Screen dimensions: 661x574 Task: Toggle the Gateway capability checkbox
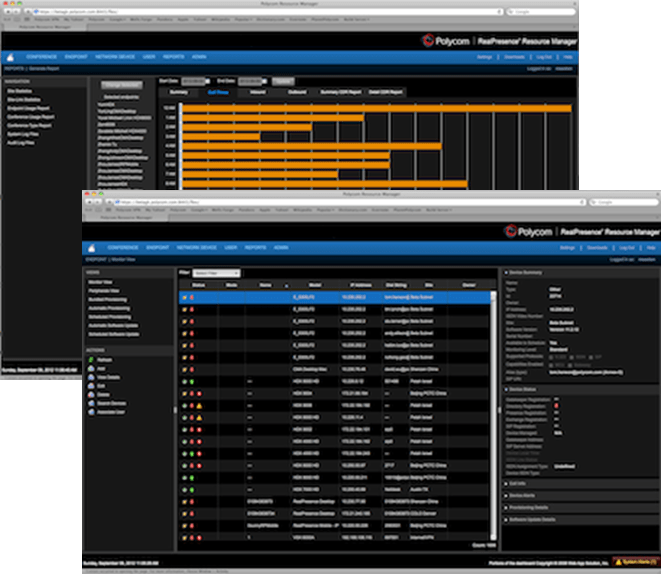pyautogui.click(x=571, y=365)
